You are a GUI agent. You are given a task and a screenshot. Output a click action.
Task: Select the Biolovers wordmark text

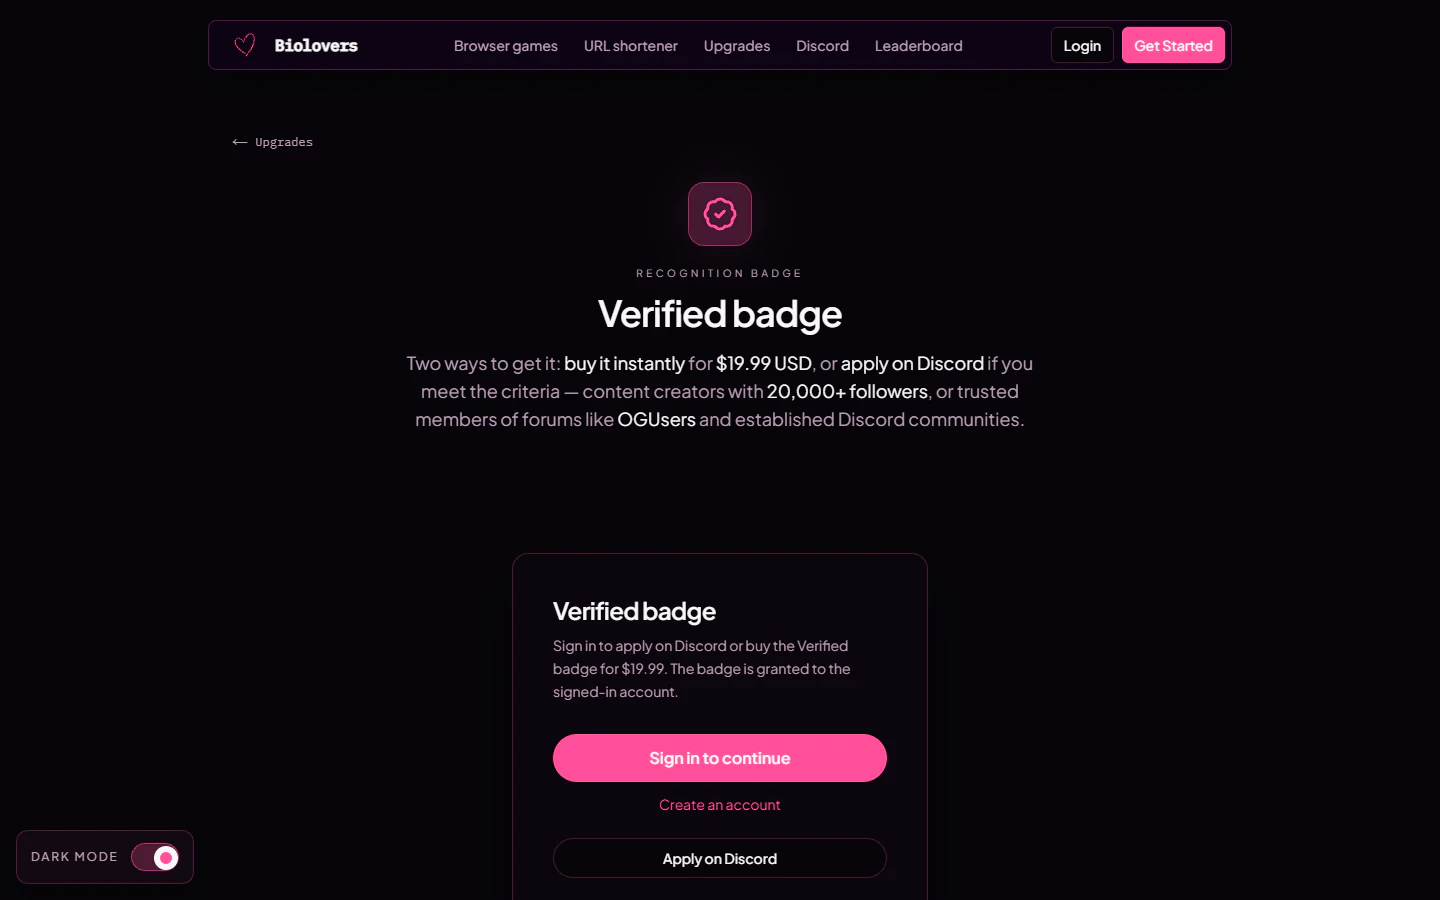[316, 45]
